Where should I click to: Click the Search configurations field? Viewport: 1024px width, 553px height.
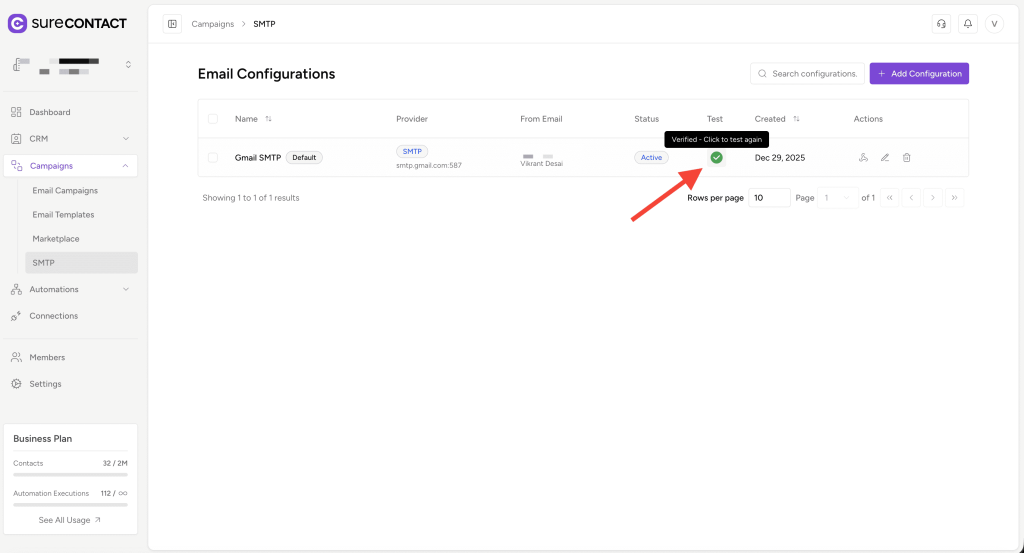[814, 74]
